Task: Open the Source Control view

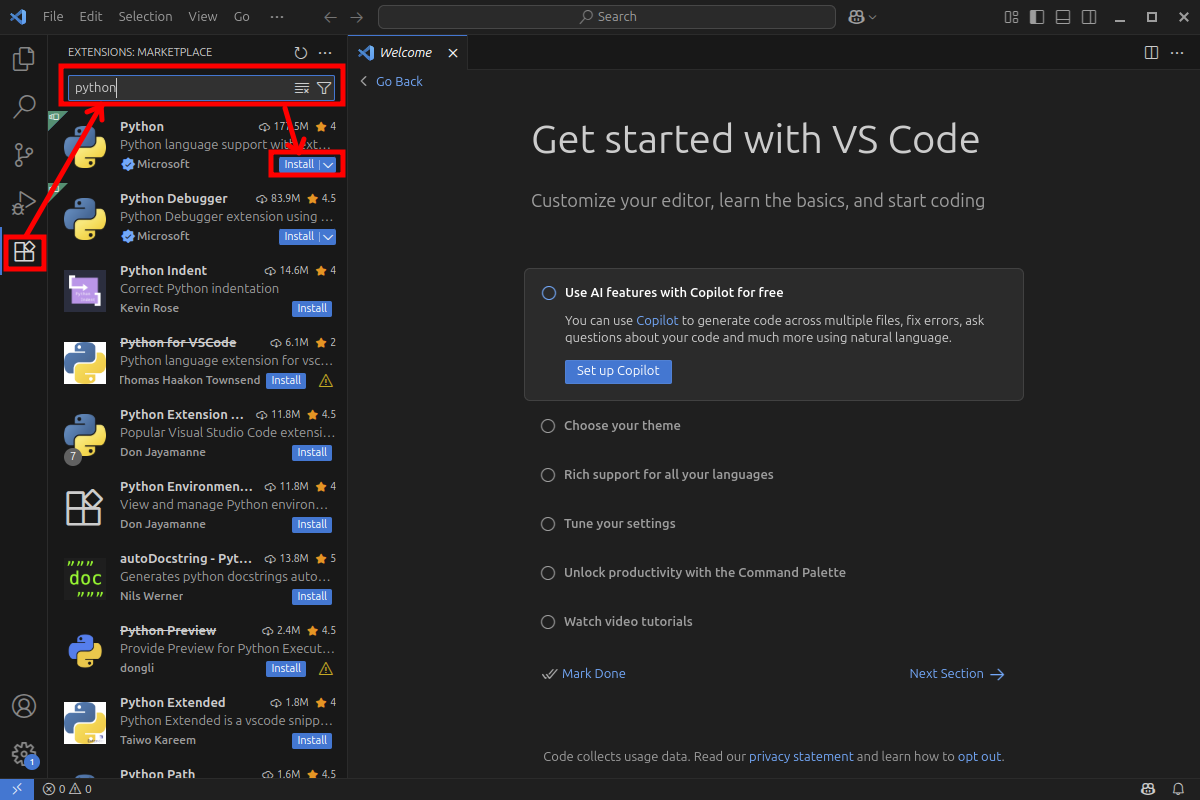Action: [x=24, y=155]
